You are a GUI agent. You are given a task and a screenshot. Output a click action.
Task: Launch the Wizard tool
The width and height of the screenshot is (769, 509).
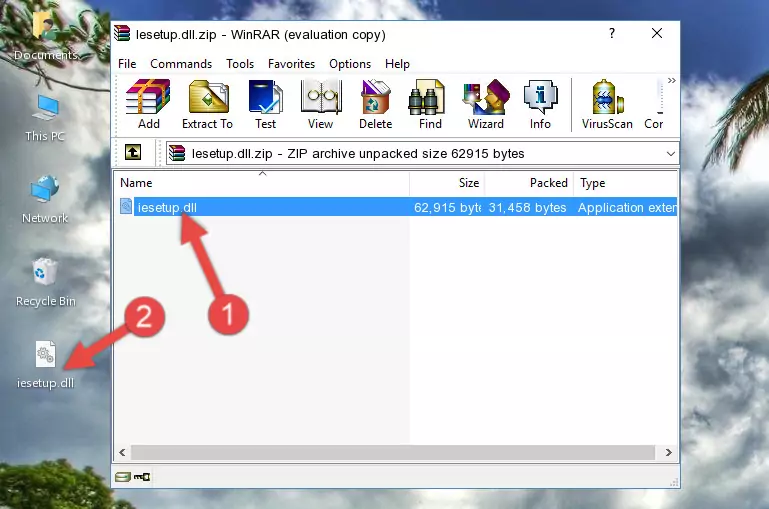click(486, 104)
